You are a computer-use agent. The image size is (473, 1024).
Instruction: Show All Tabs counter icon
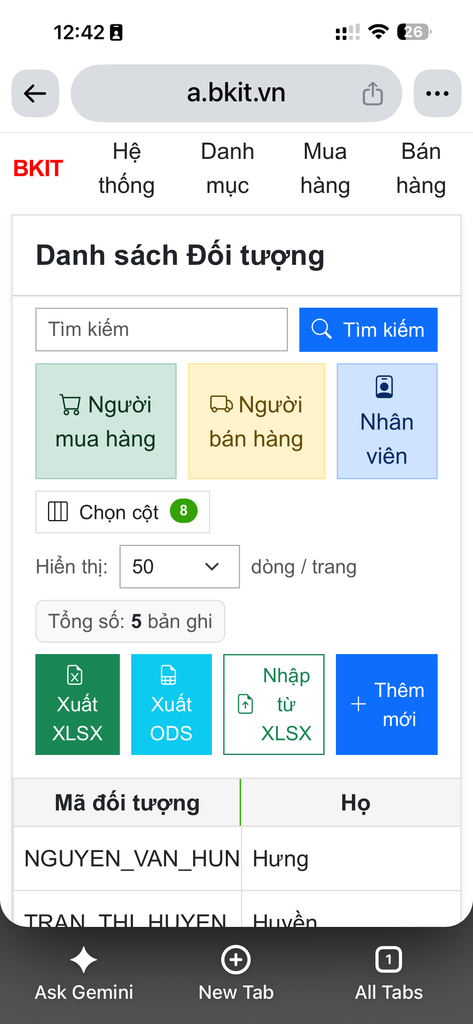pos(389,960)
